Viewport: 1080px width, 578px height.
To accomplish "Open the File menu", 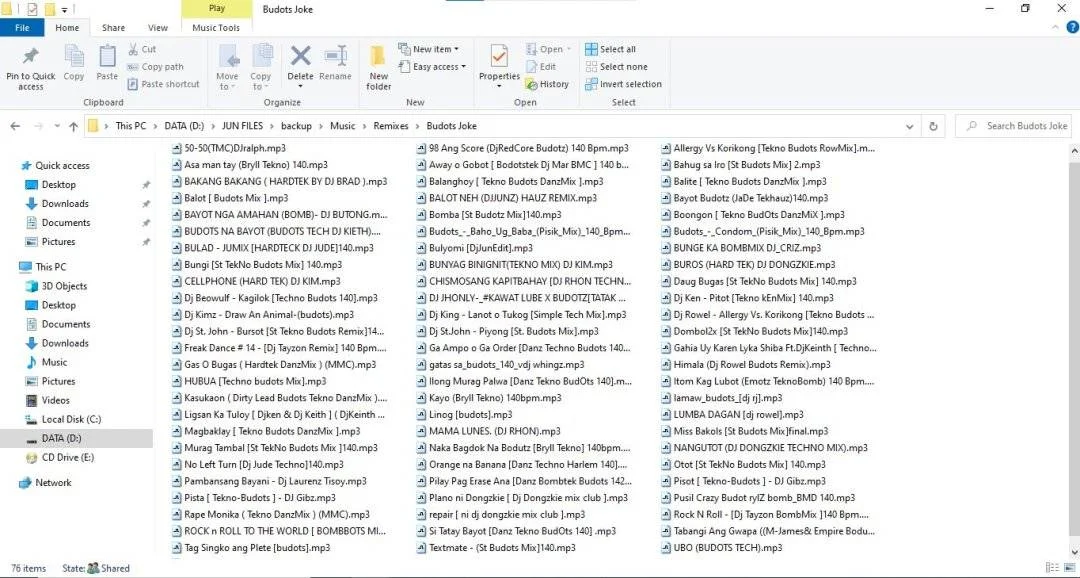I will click(x=22, y=28).
